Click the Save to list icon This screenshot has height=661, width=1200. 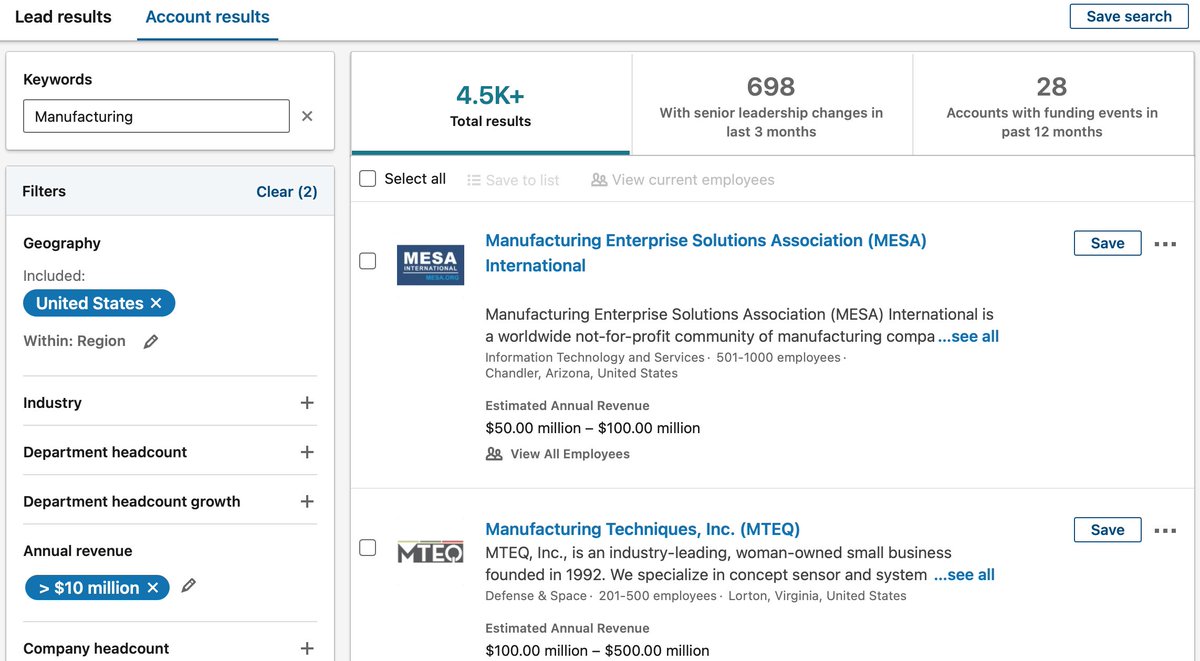click(474, 180)
